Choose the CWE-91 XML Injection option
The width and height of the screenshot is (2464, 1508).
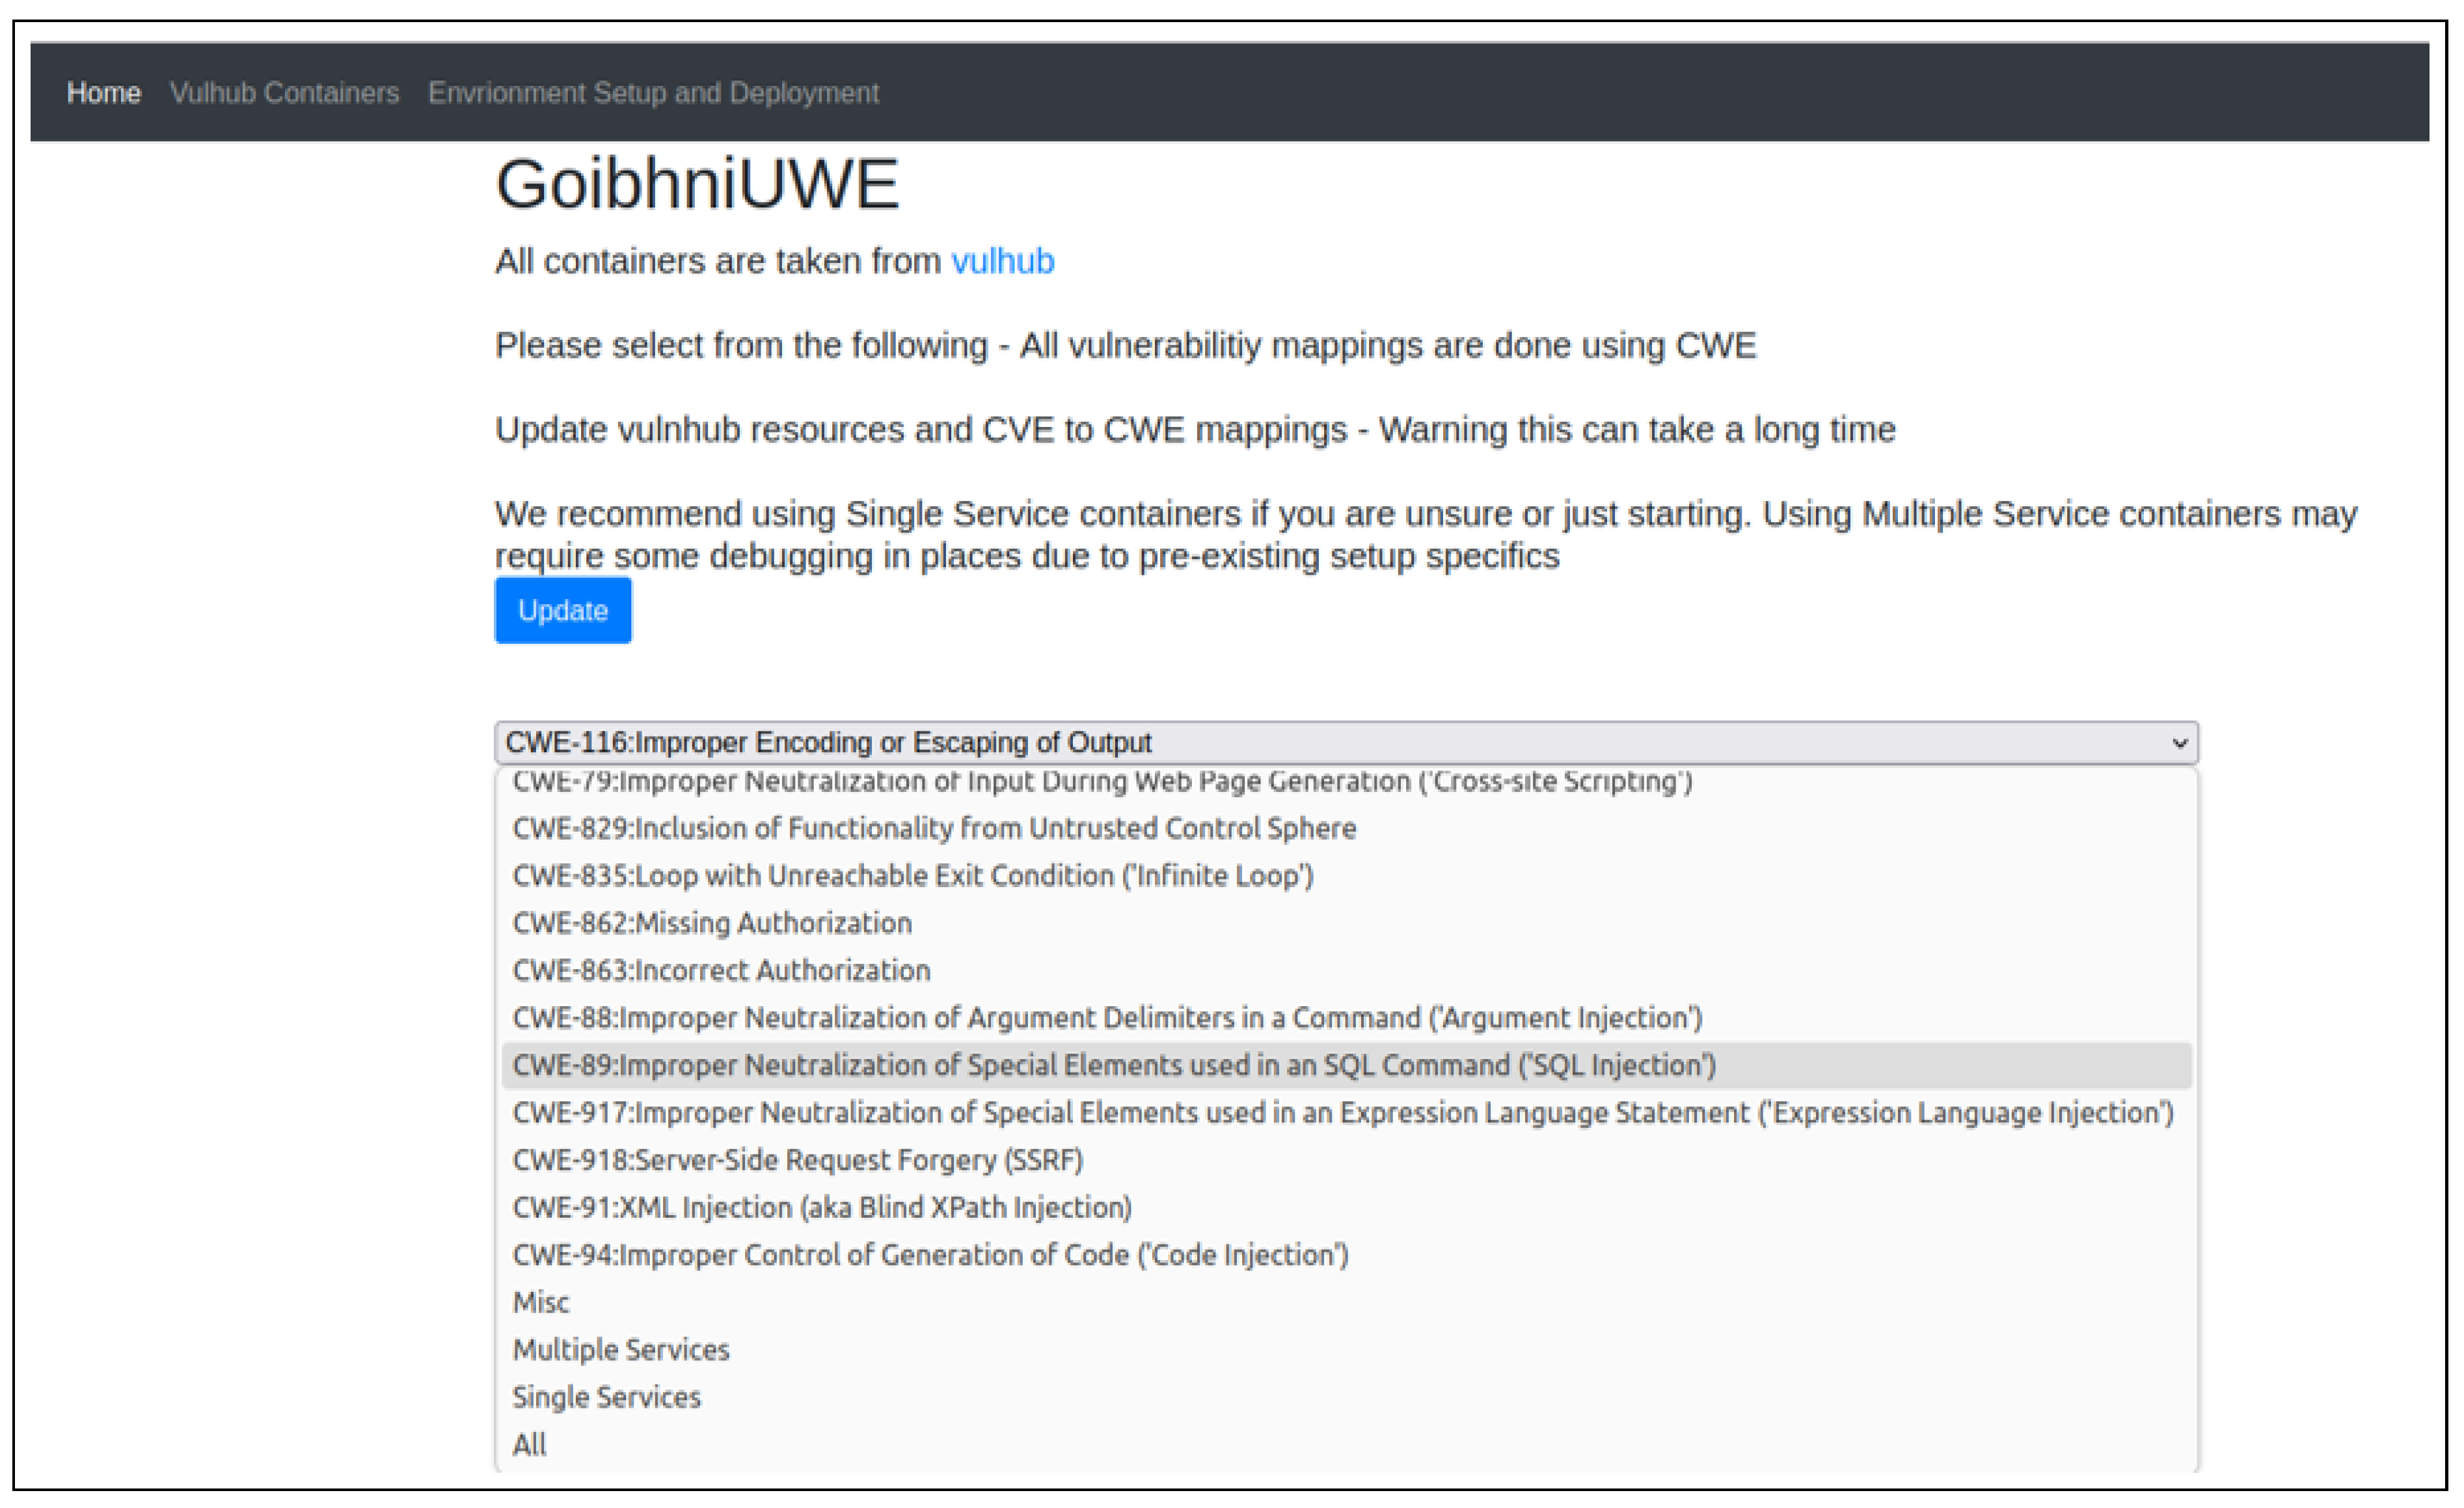(821, 1208)
